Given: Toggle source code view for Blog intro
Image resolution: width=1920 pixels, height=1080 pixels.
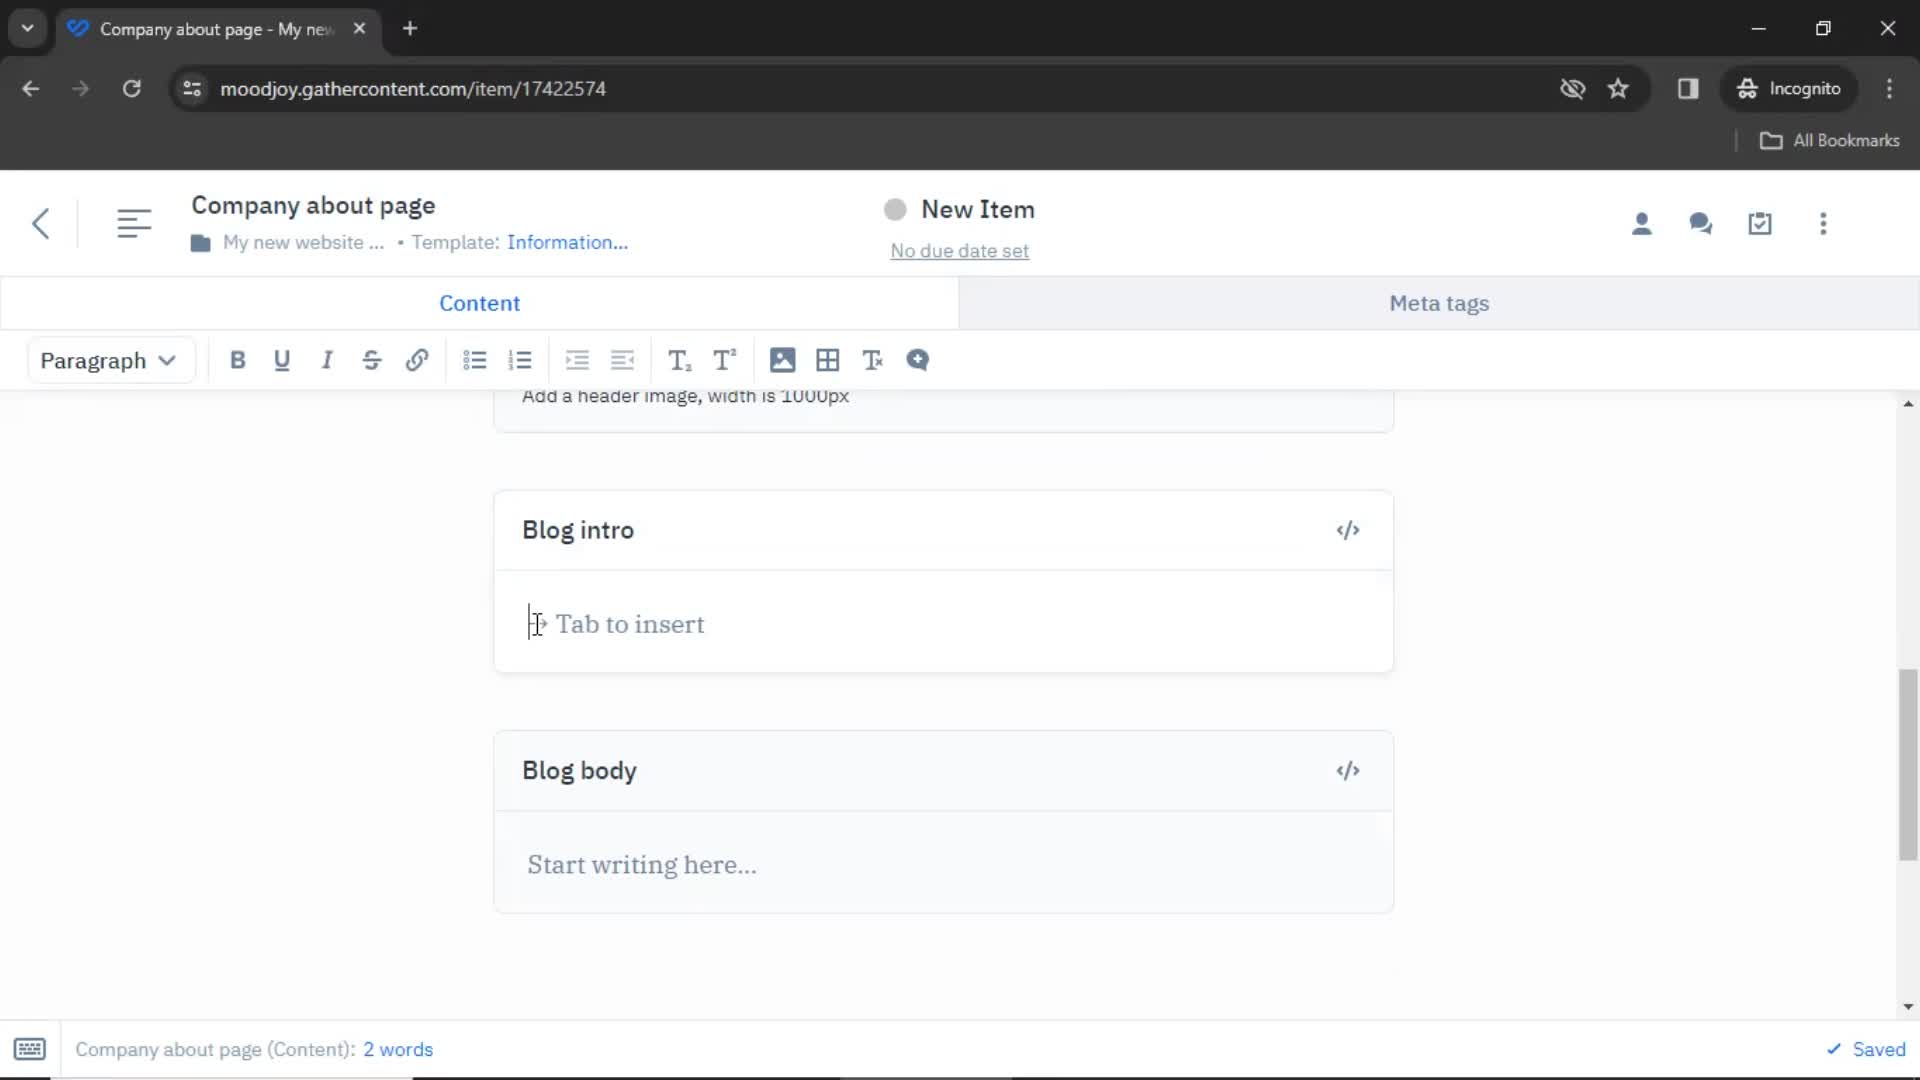Looking at the screenshot, I should click(x=1348, y=530).
